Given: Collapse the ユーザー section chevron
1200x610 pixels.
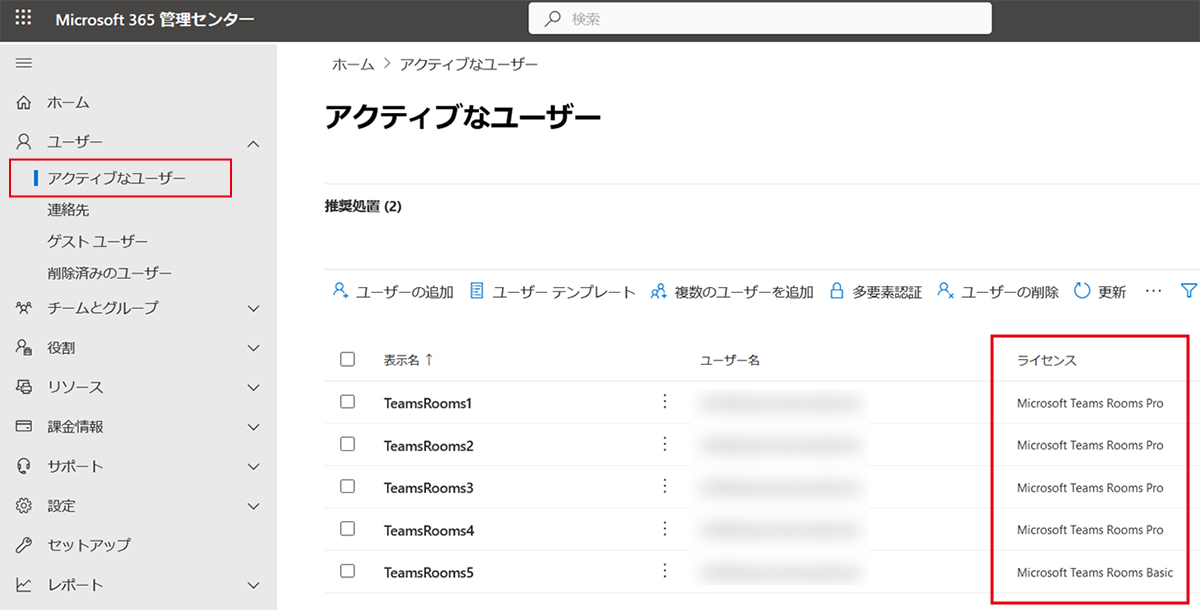Looking at the screenshot, I should 253,144.
